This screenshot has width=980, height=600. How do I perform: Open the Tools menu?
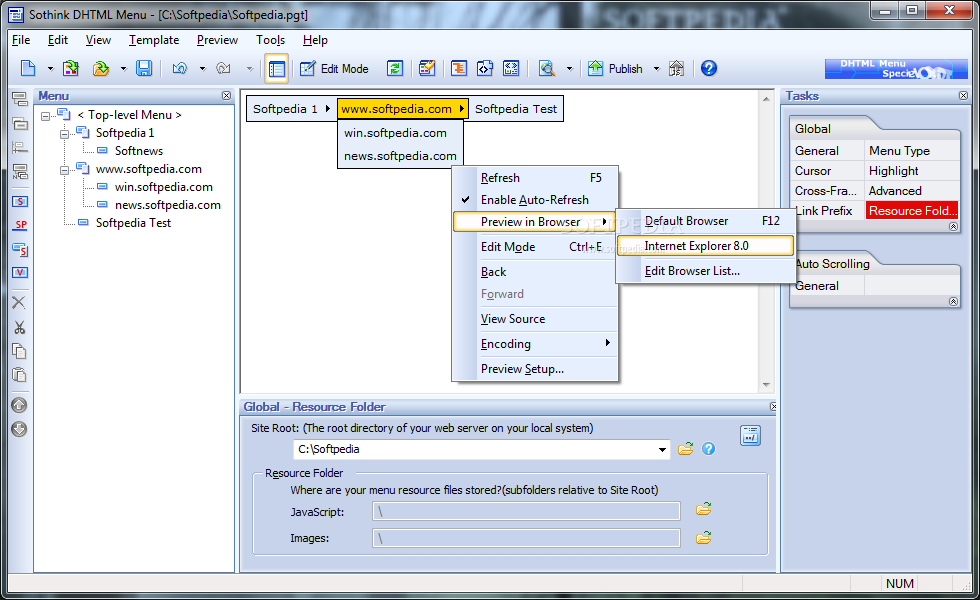270,40
